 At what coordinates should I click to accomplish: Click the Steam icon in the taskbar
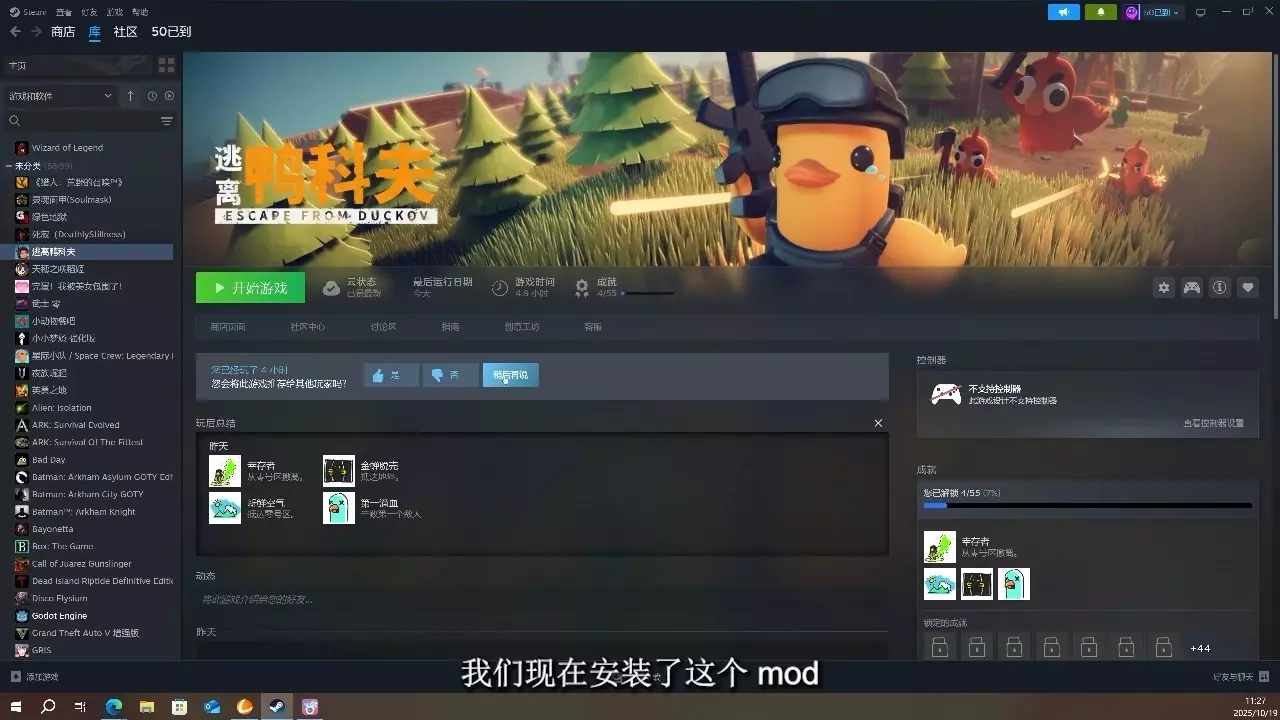point(278,707)
